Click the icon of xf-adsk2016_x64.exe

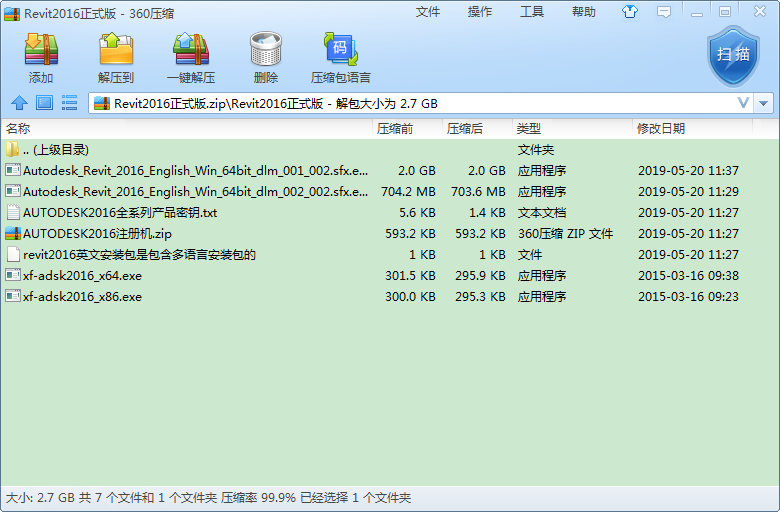[13, 275]
